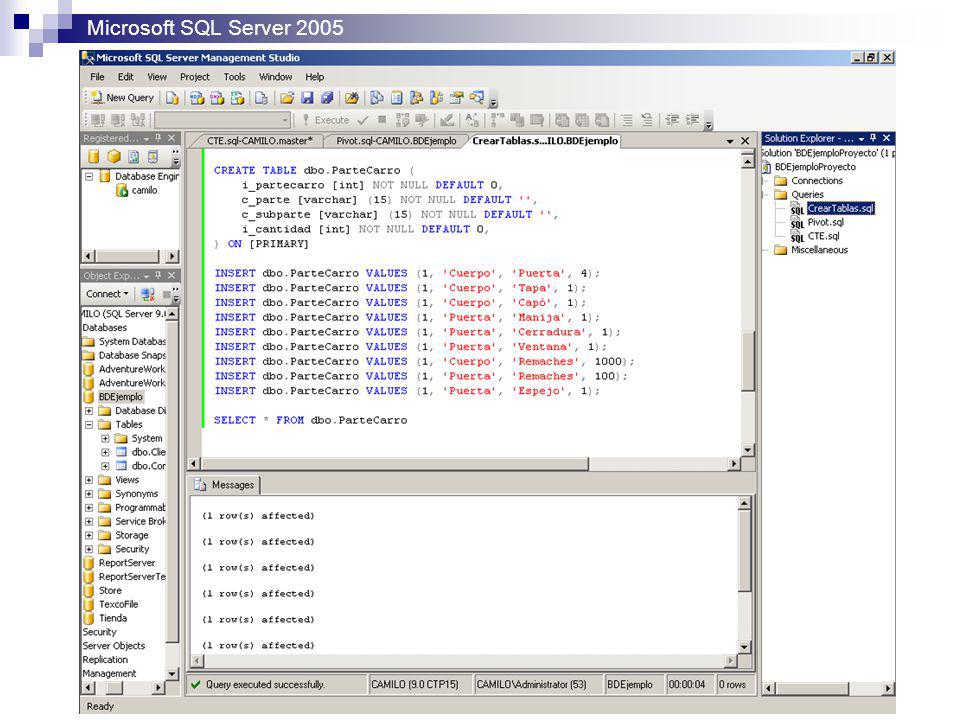Click the Database Engine icon in Registered Servers

pyautogui.click(x=94, y=157)
